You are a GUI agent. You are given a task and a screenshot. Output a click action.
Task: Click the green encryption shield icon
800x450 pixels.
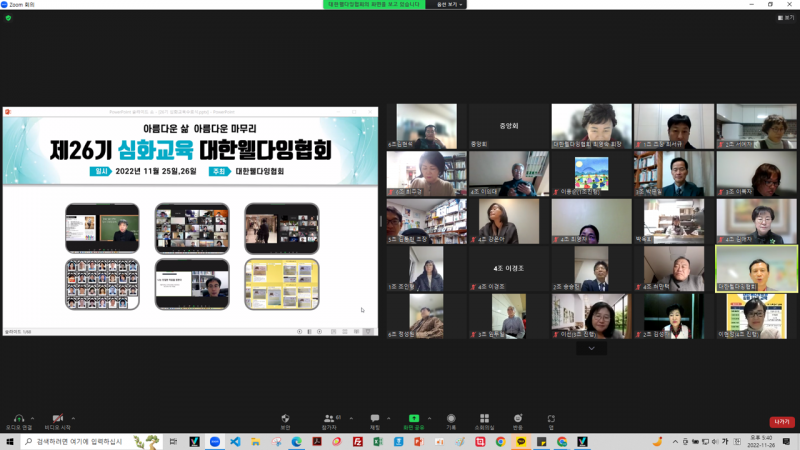click(x=8, y=18)
